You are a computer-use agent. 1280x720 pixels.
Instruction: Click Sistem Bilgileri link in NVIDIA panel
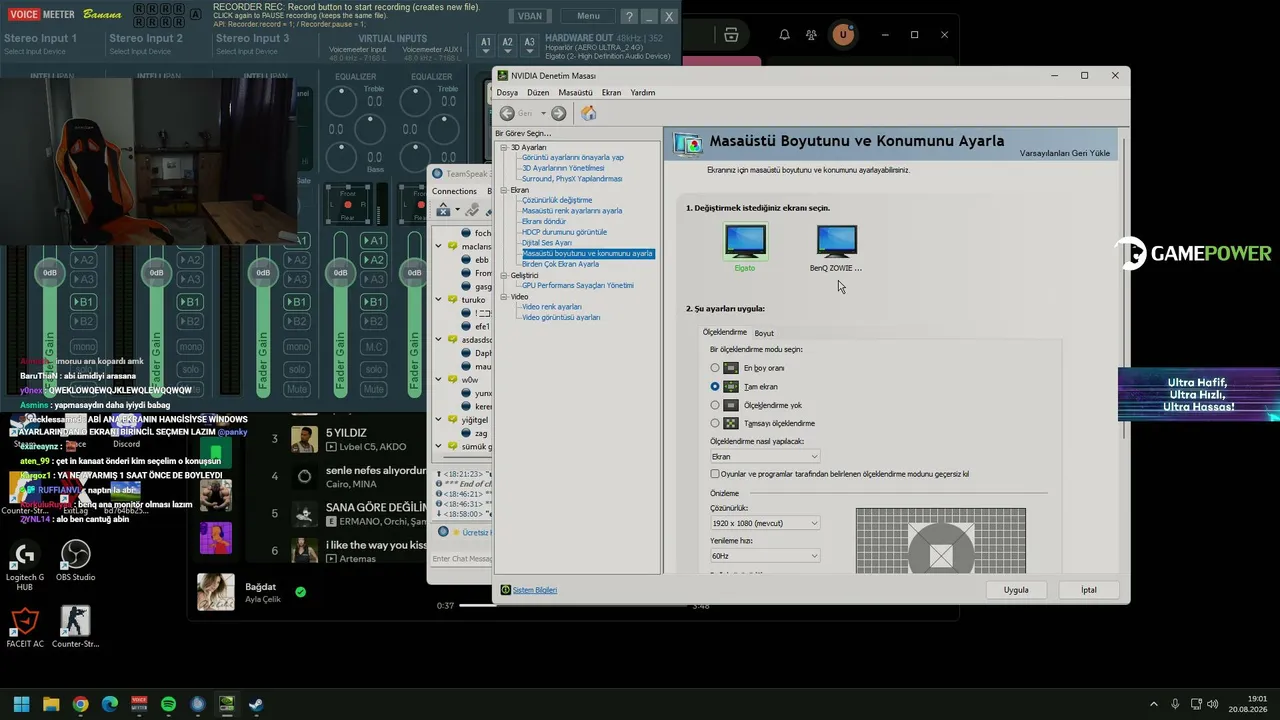tap(535, 590)
